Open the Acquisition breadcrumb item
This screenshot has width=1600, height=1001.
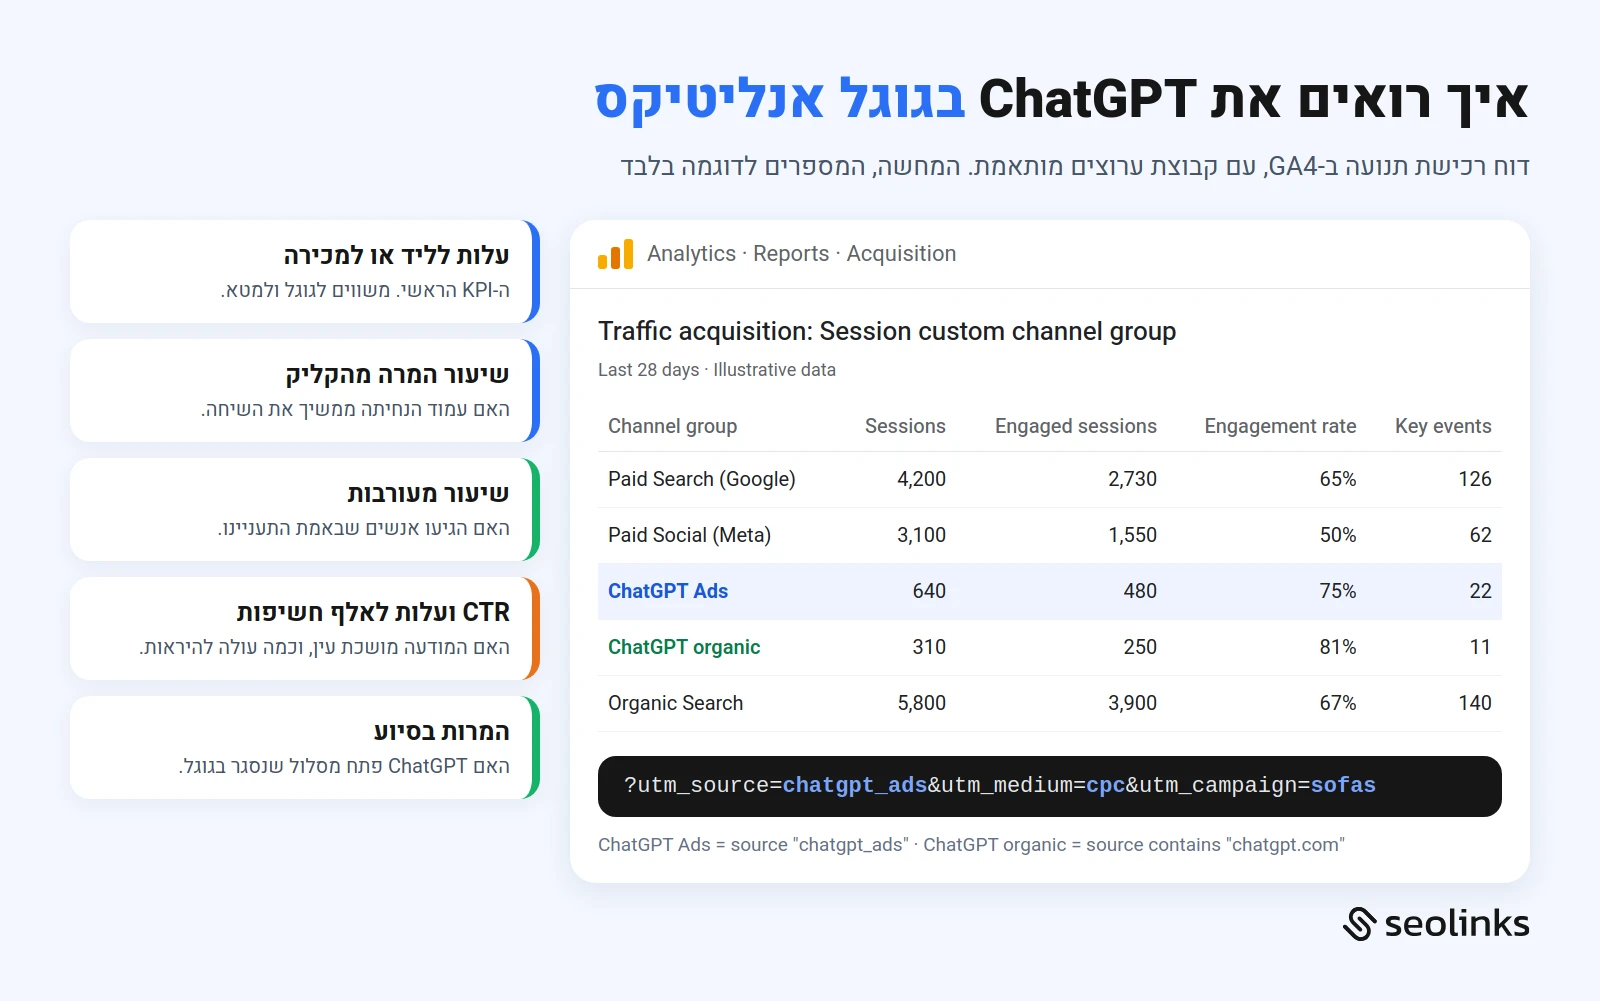click(x=901, y=254)
